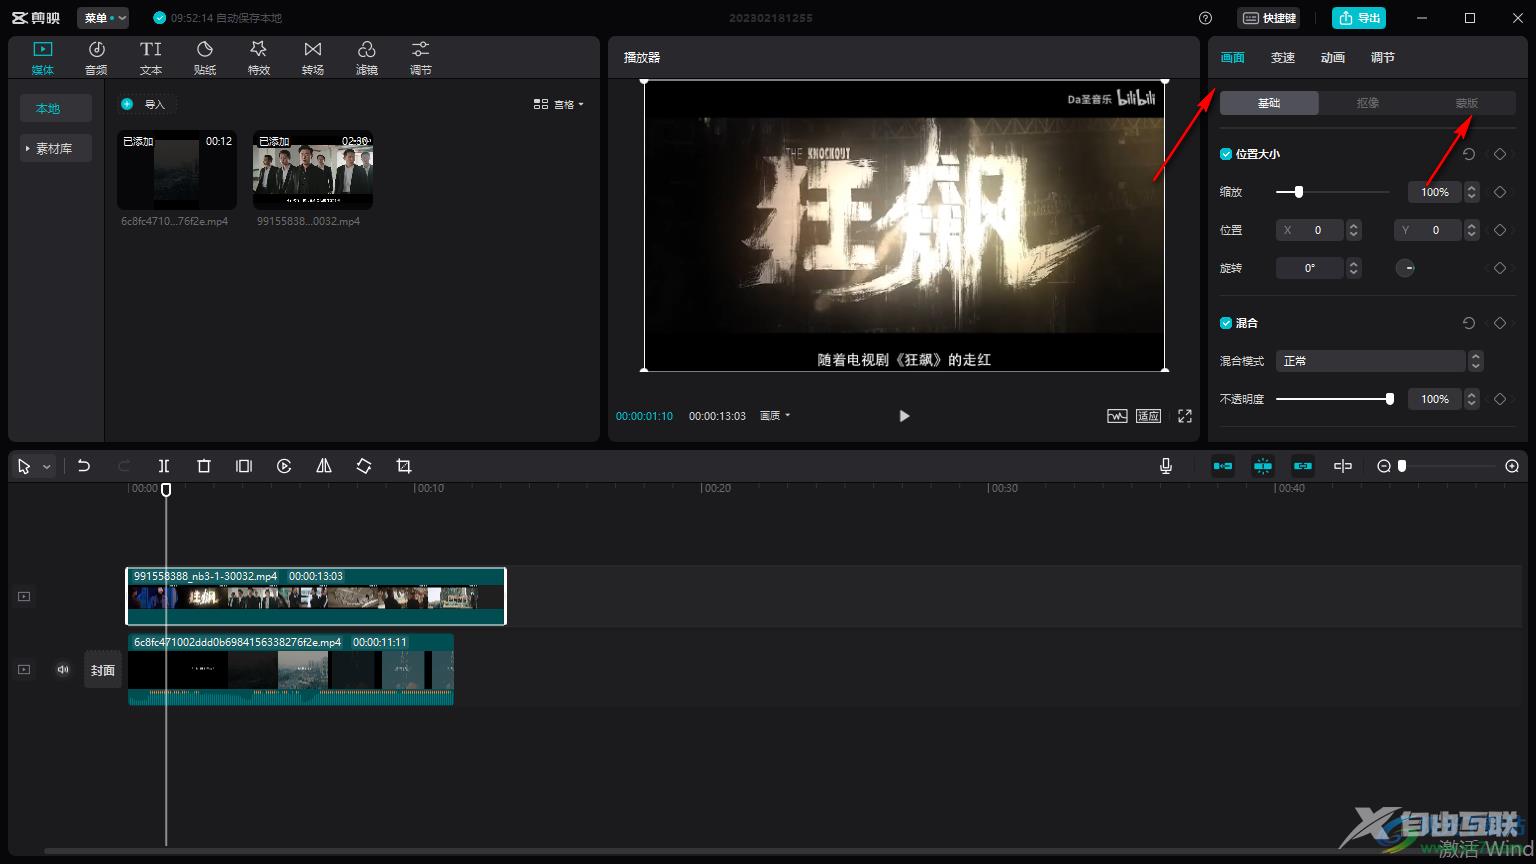The width and height of the screenshot is (1536, 864).
Task: Click the microphone record icon
Action: tap(1166, 466)
